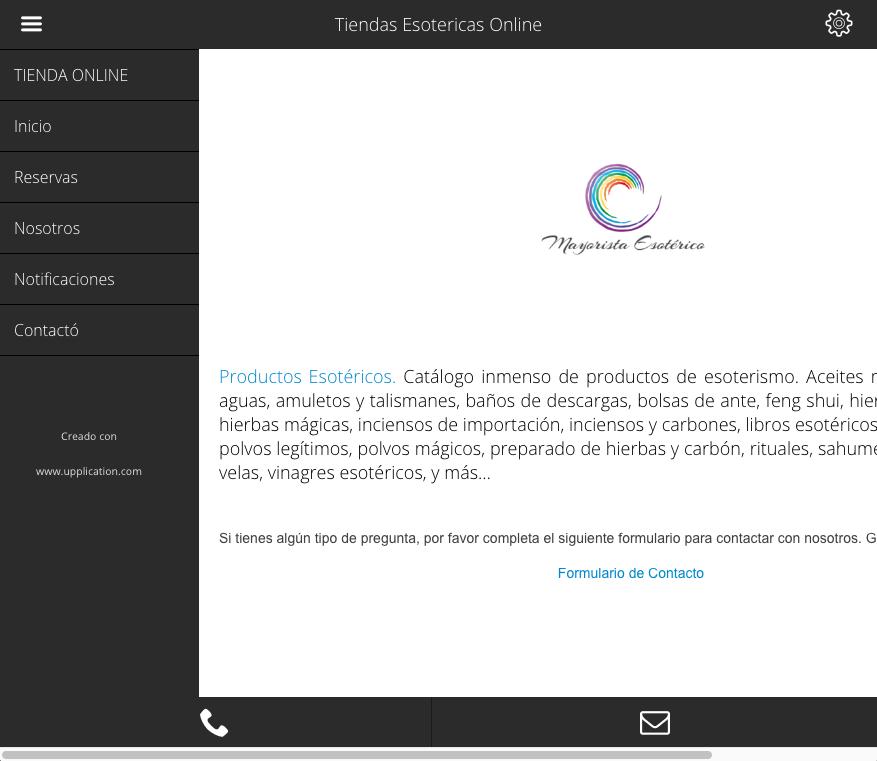Toggle the hamburger menu icon

(x=31, y=24)
